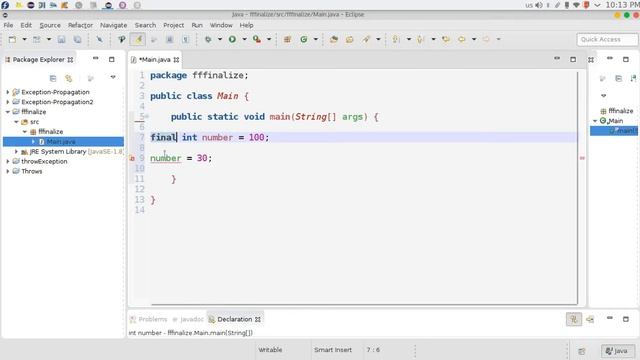The image size is (640, 360).
Task: Click the Forward navigation arrow icon
Action: [x=486, y=39]
